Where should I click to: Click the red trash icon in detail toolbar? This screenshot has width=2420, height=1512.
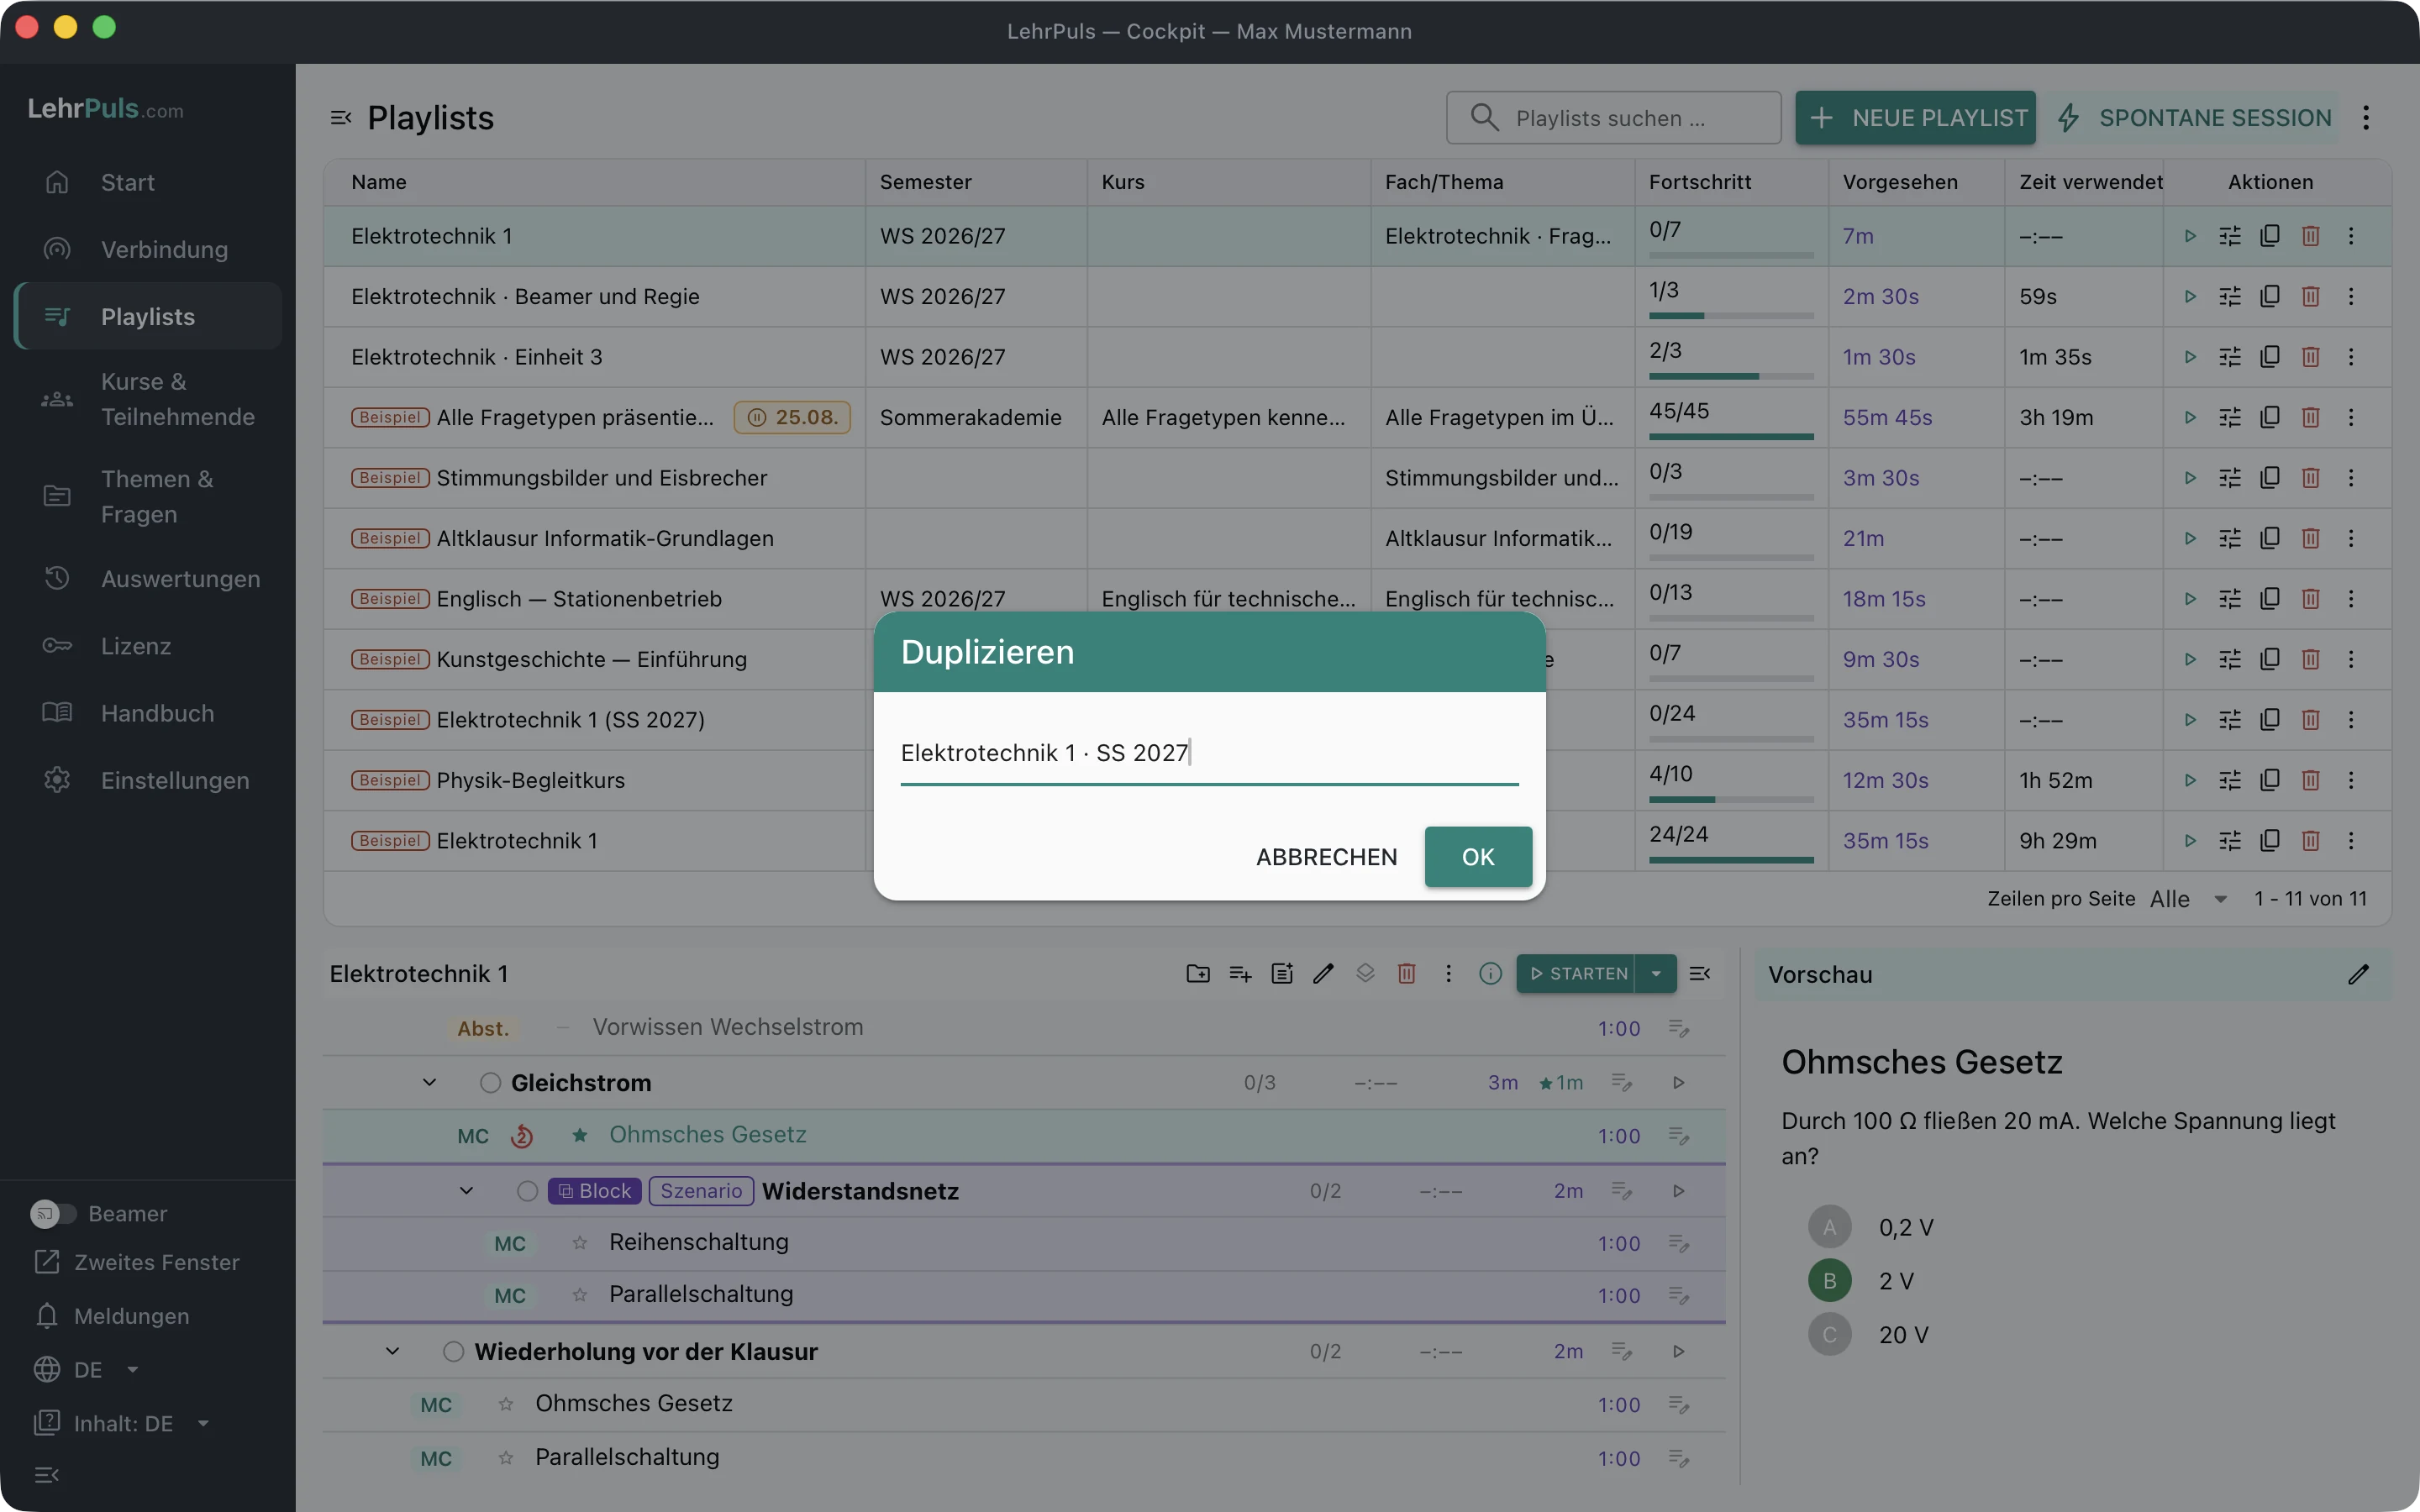coord(1406,973)
